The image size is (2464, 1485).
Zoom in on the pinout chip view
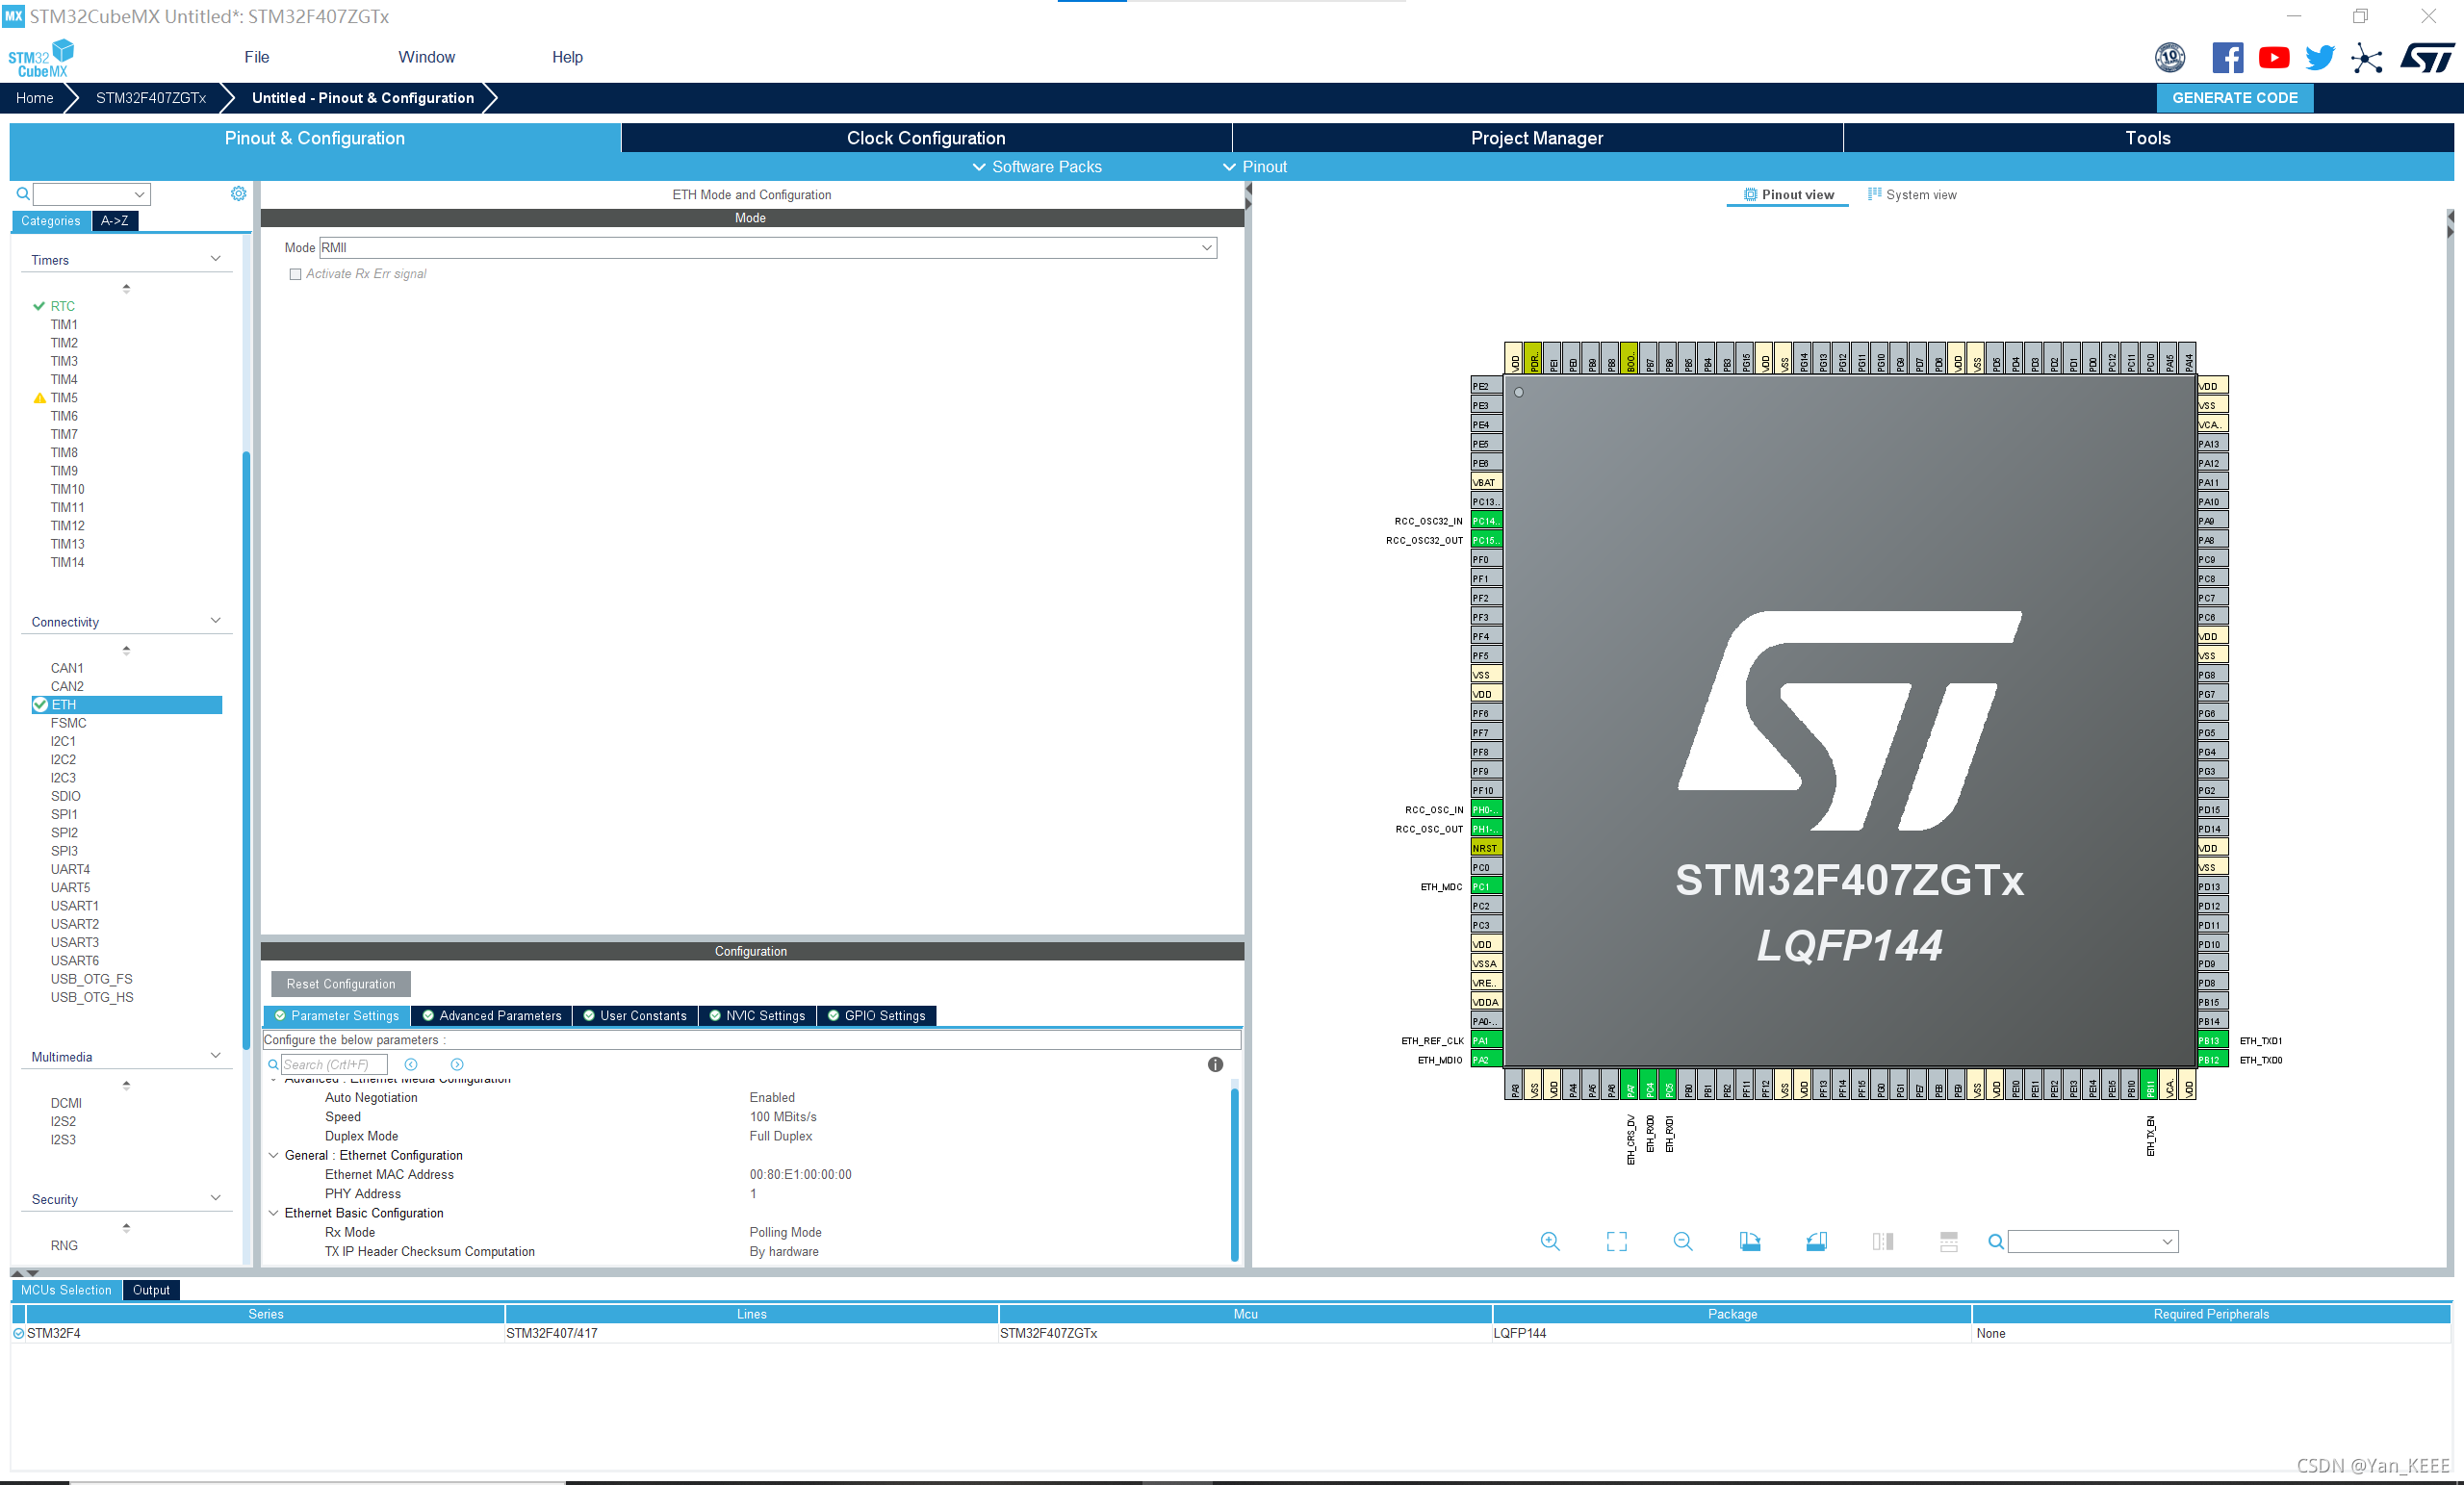pos(1549,1241)
